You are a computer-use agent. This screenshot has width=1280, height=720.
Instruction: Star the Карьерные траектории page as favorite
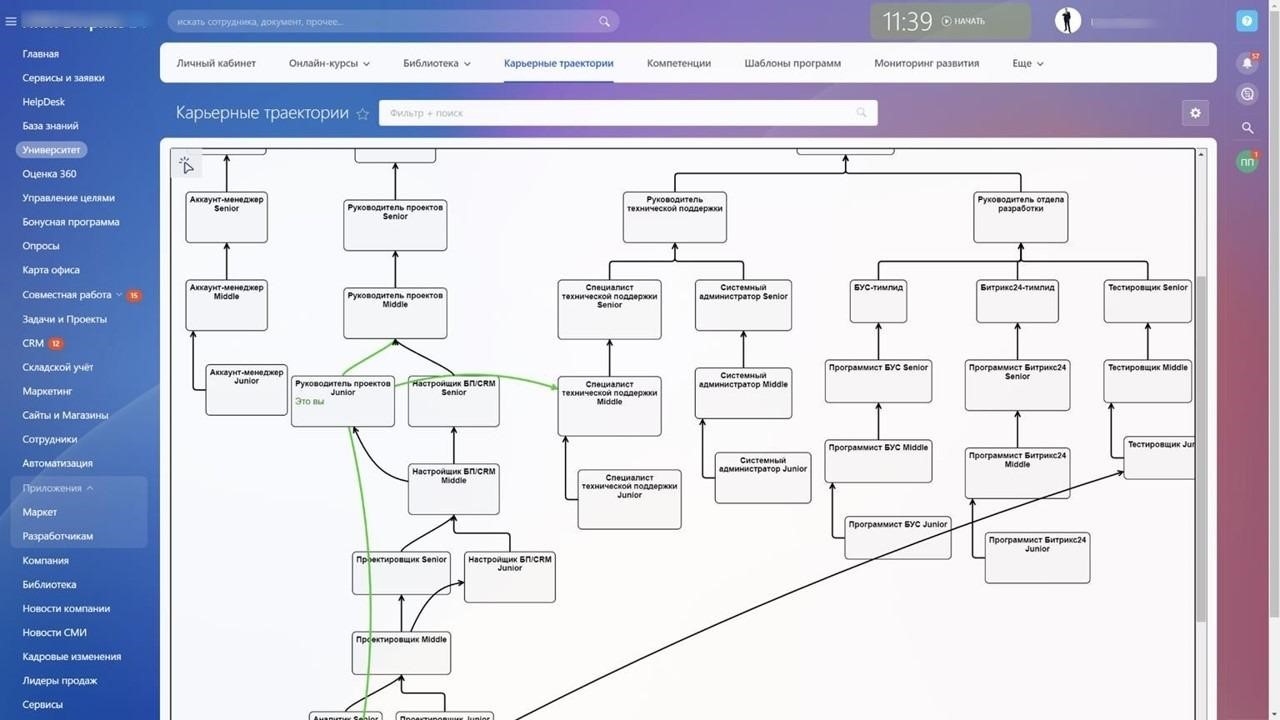362,114
